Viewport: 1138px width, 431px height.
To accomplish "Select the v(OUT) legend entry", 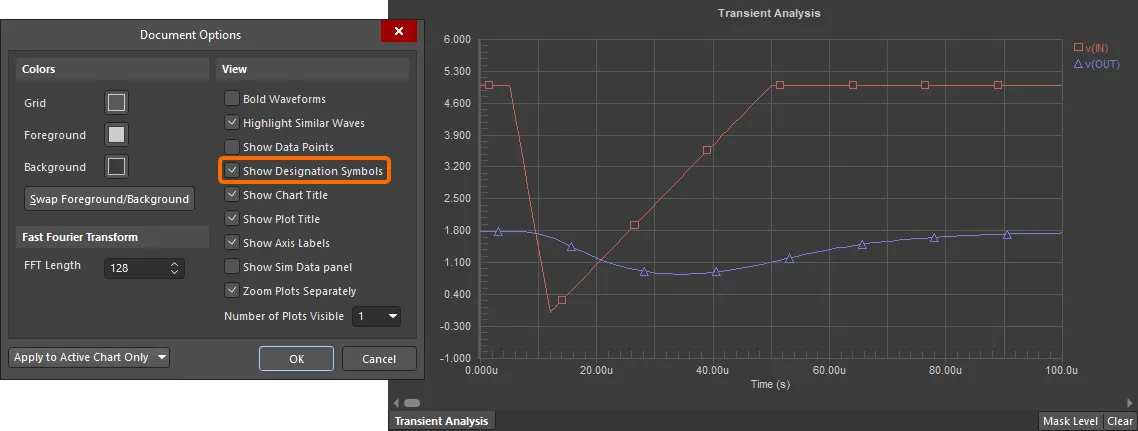I will tap(1096, 64).
